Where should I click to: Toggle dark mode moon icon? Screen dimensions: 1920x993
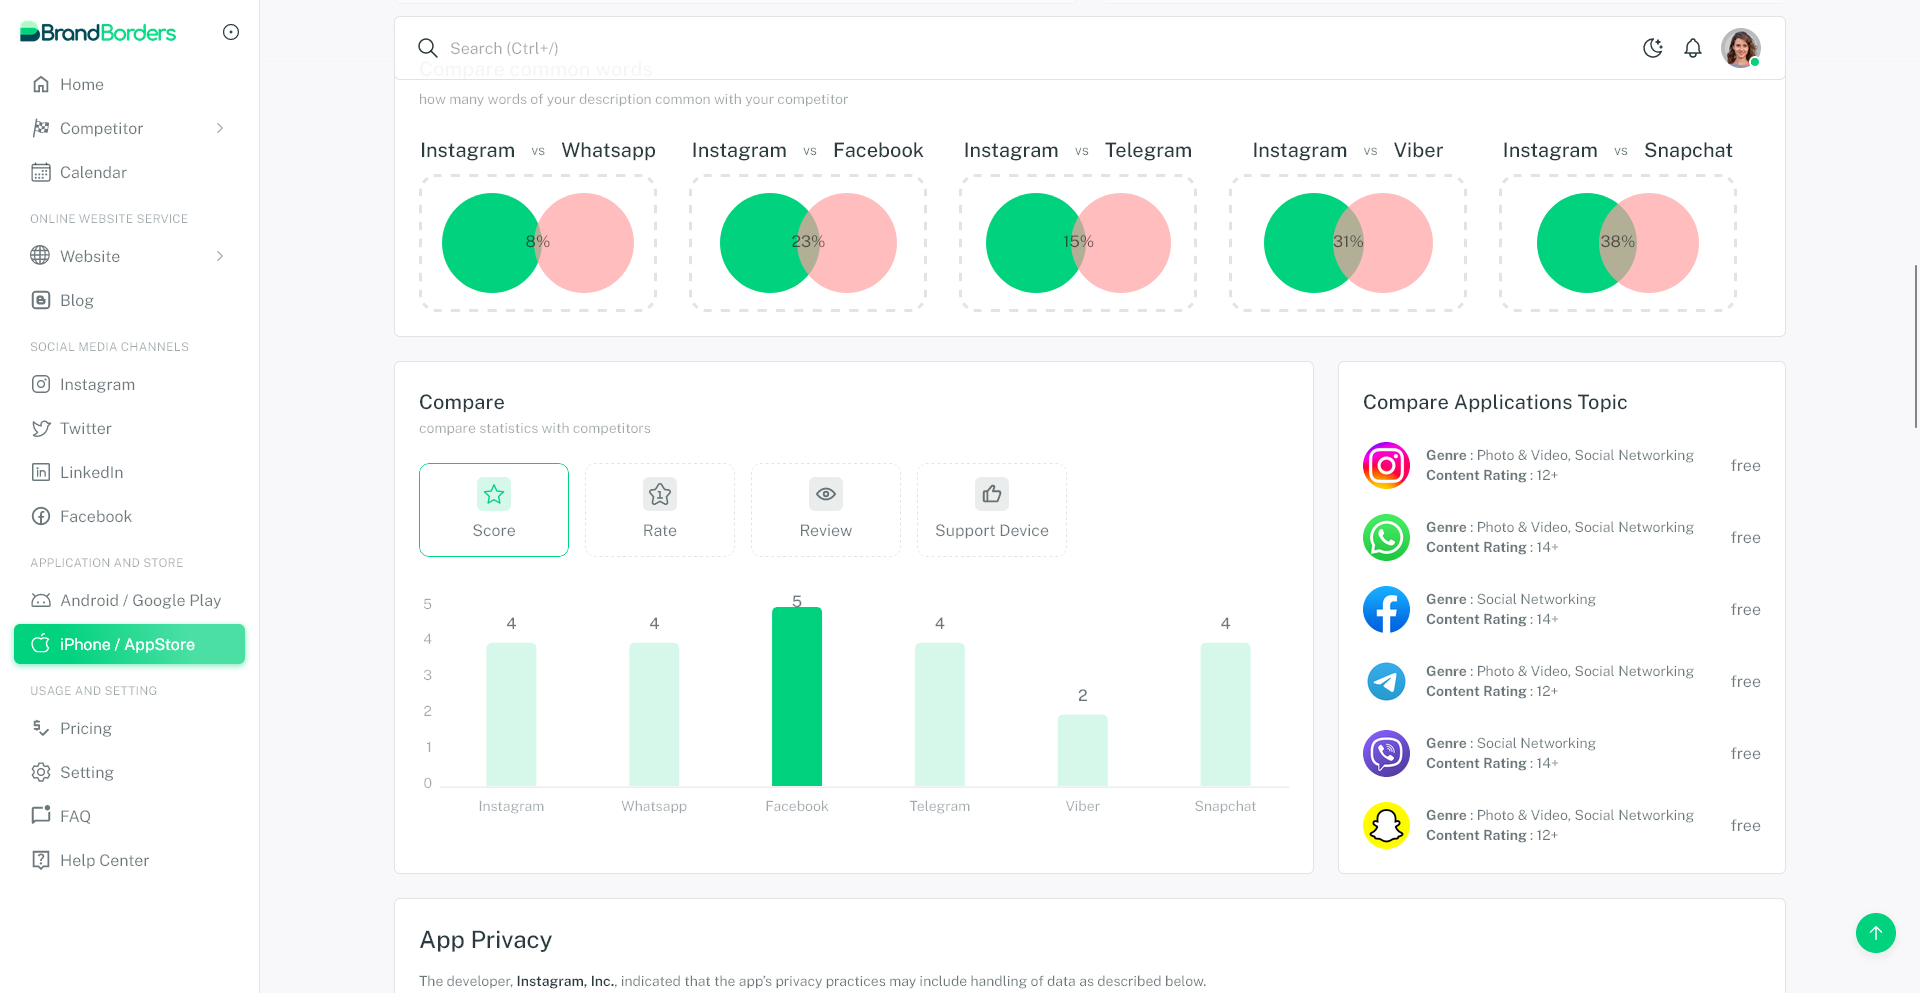(1653, 48)
